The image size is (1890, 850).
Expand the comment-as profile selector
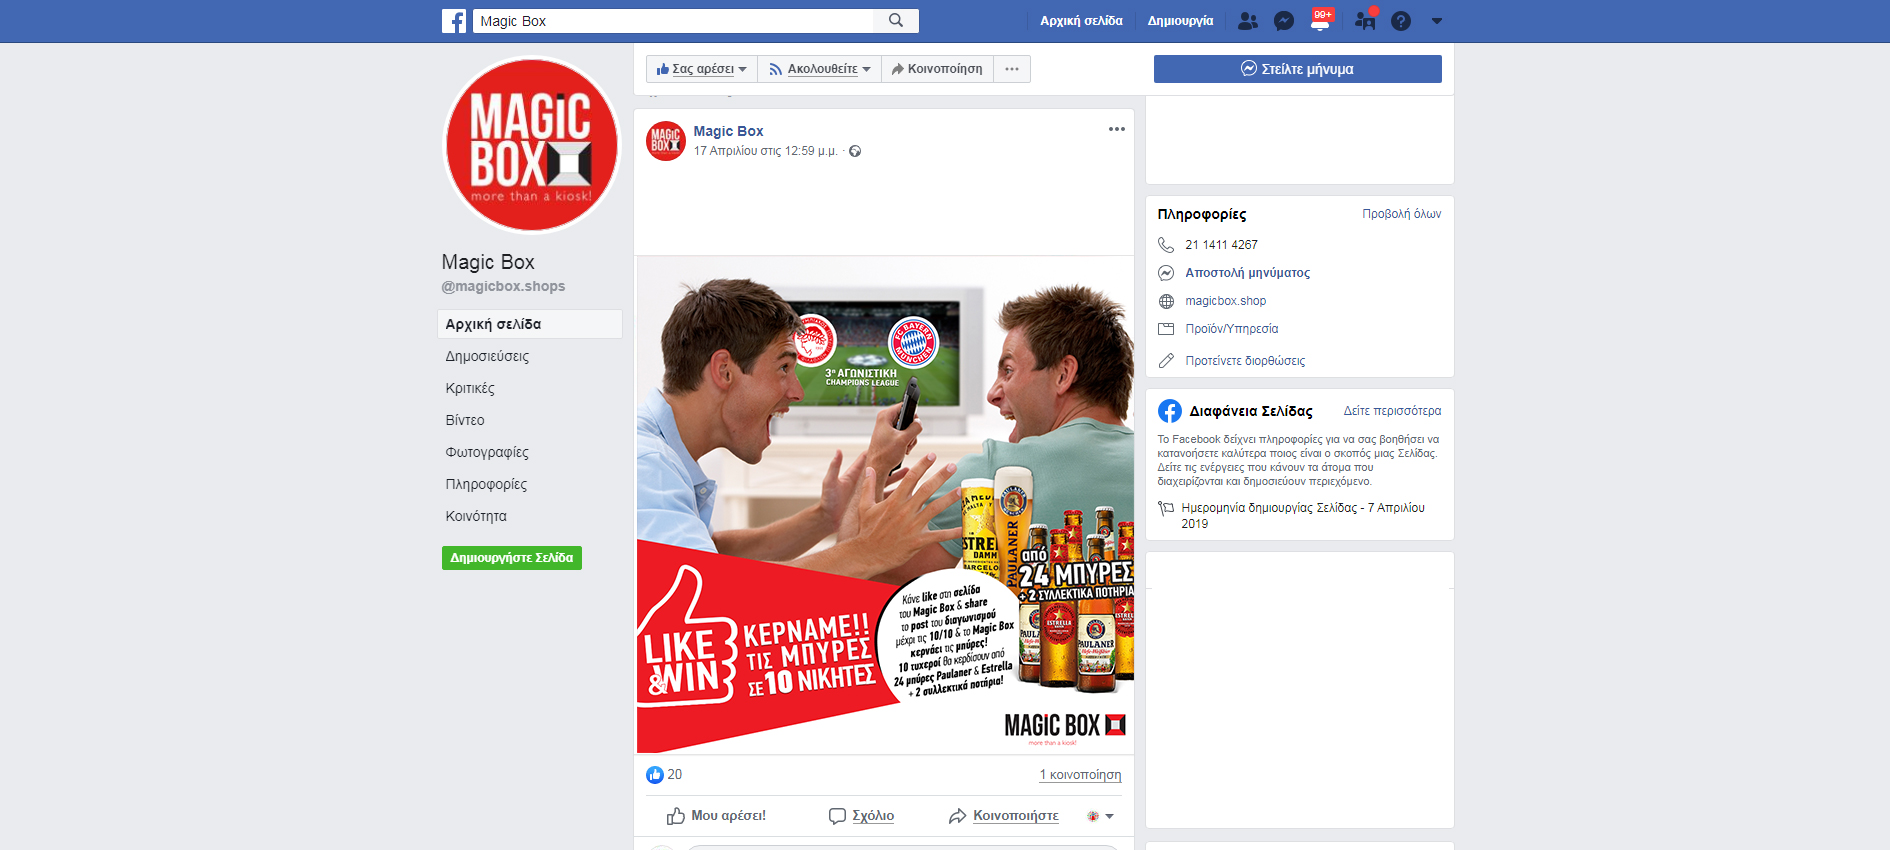pyautogui.click(x=1100, y=816)
